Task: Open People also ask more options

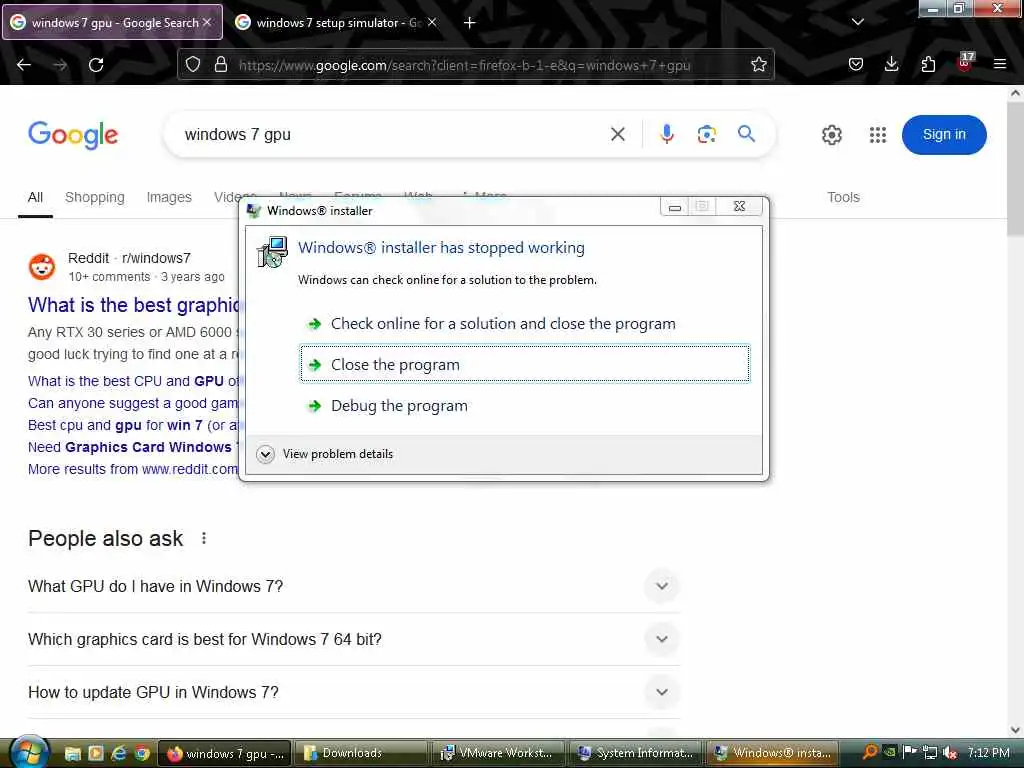Action: (x=204, y=538)
